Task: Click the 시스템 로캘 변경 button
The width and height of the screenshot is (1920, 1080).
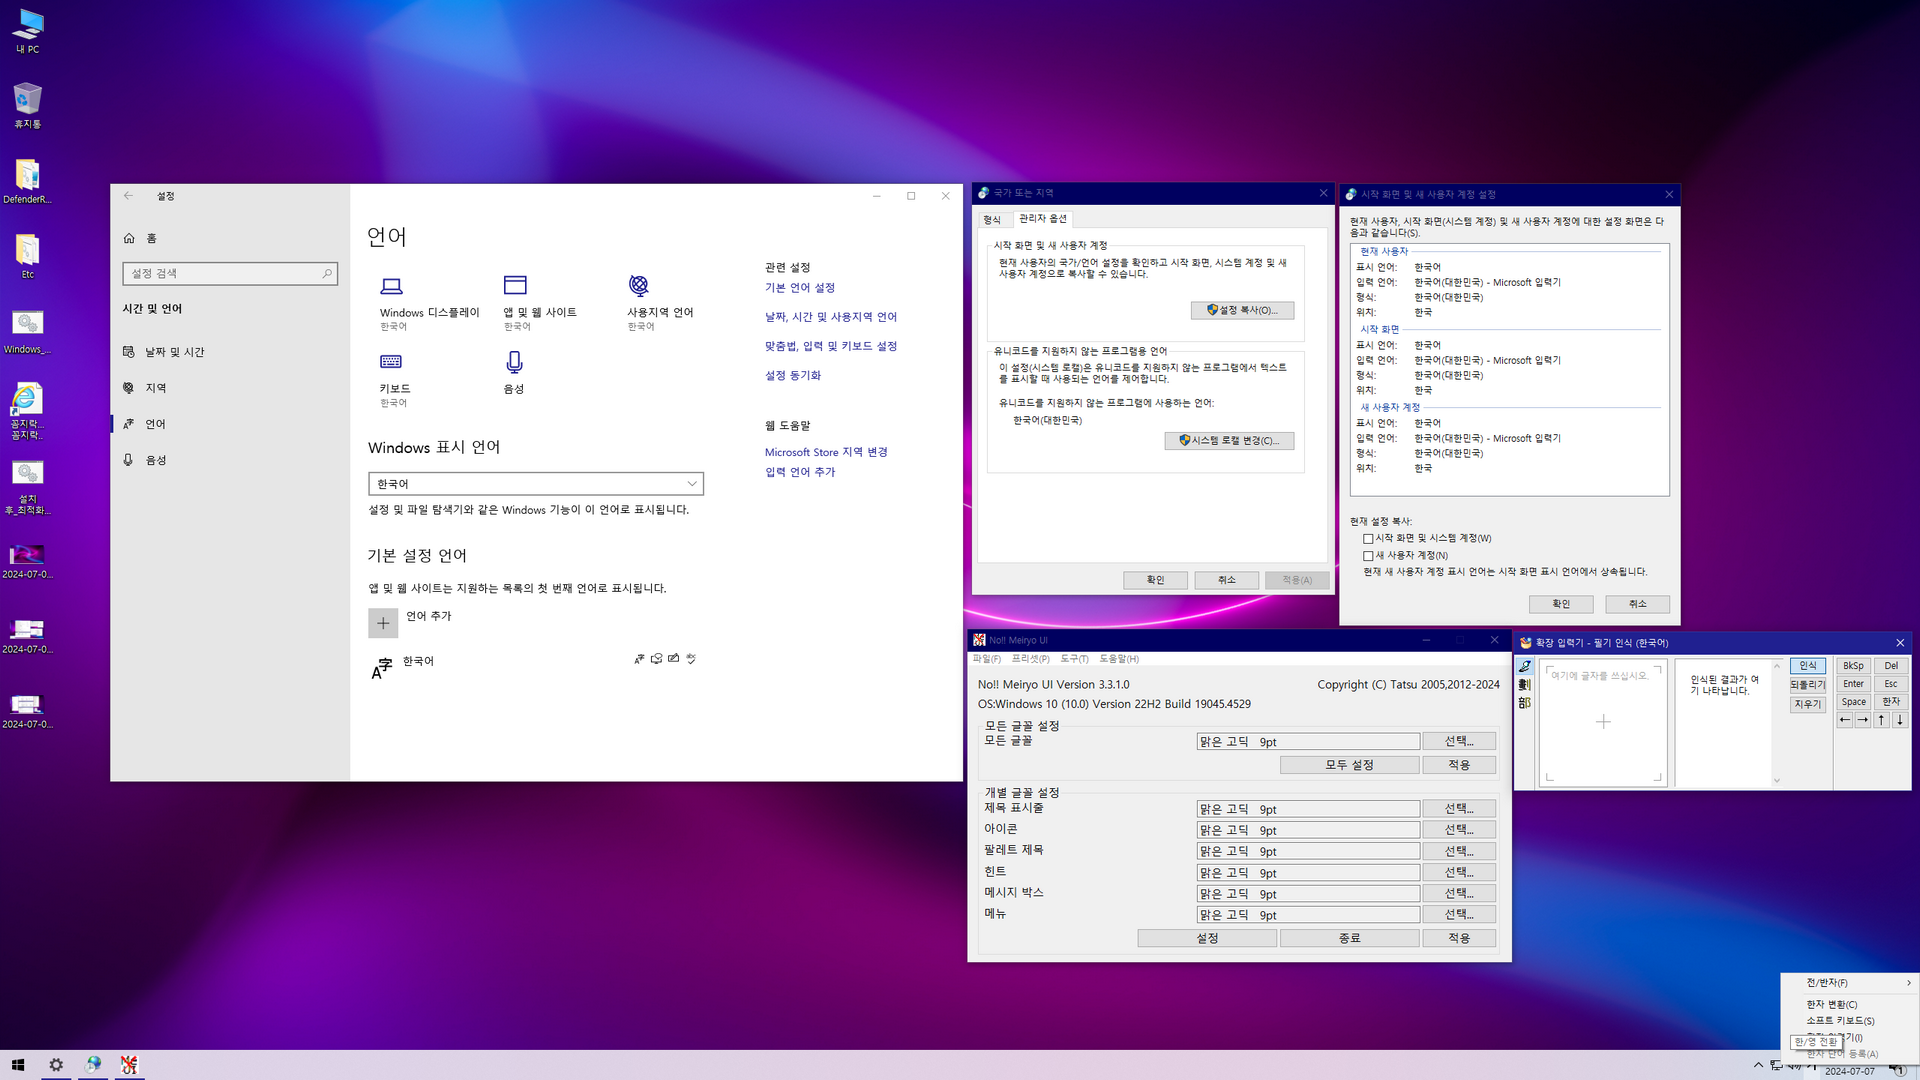Action: tap(1229, 441)
